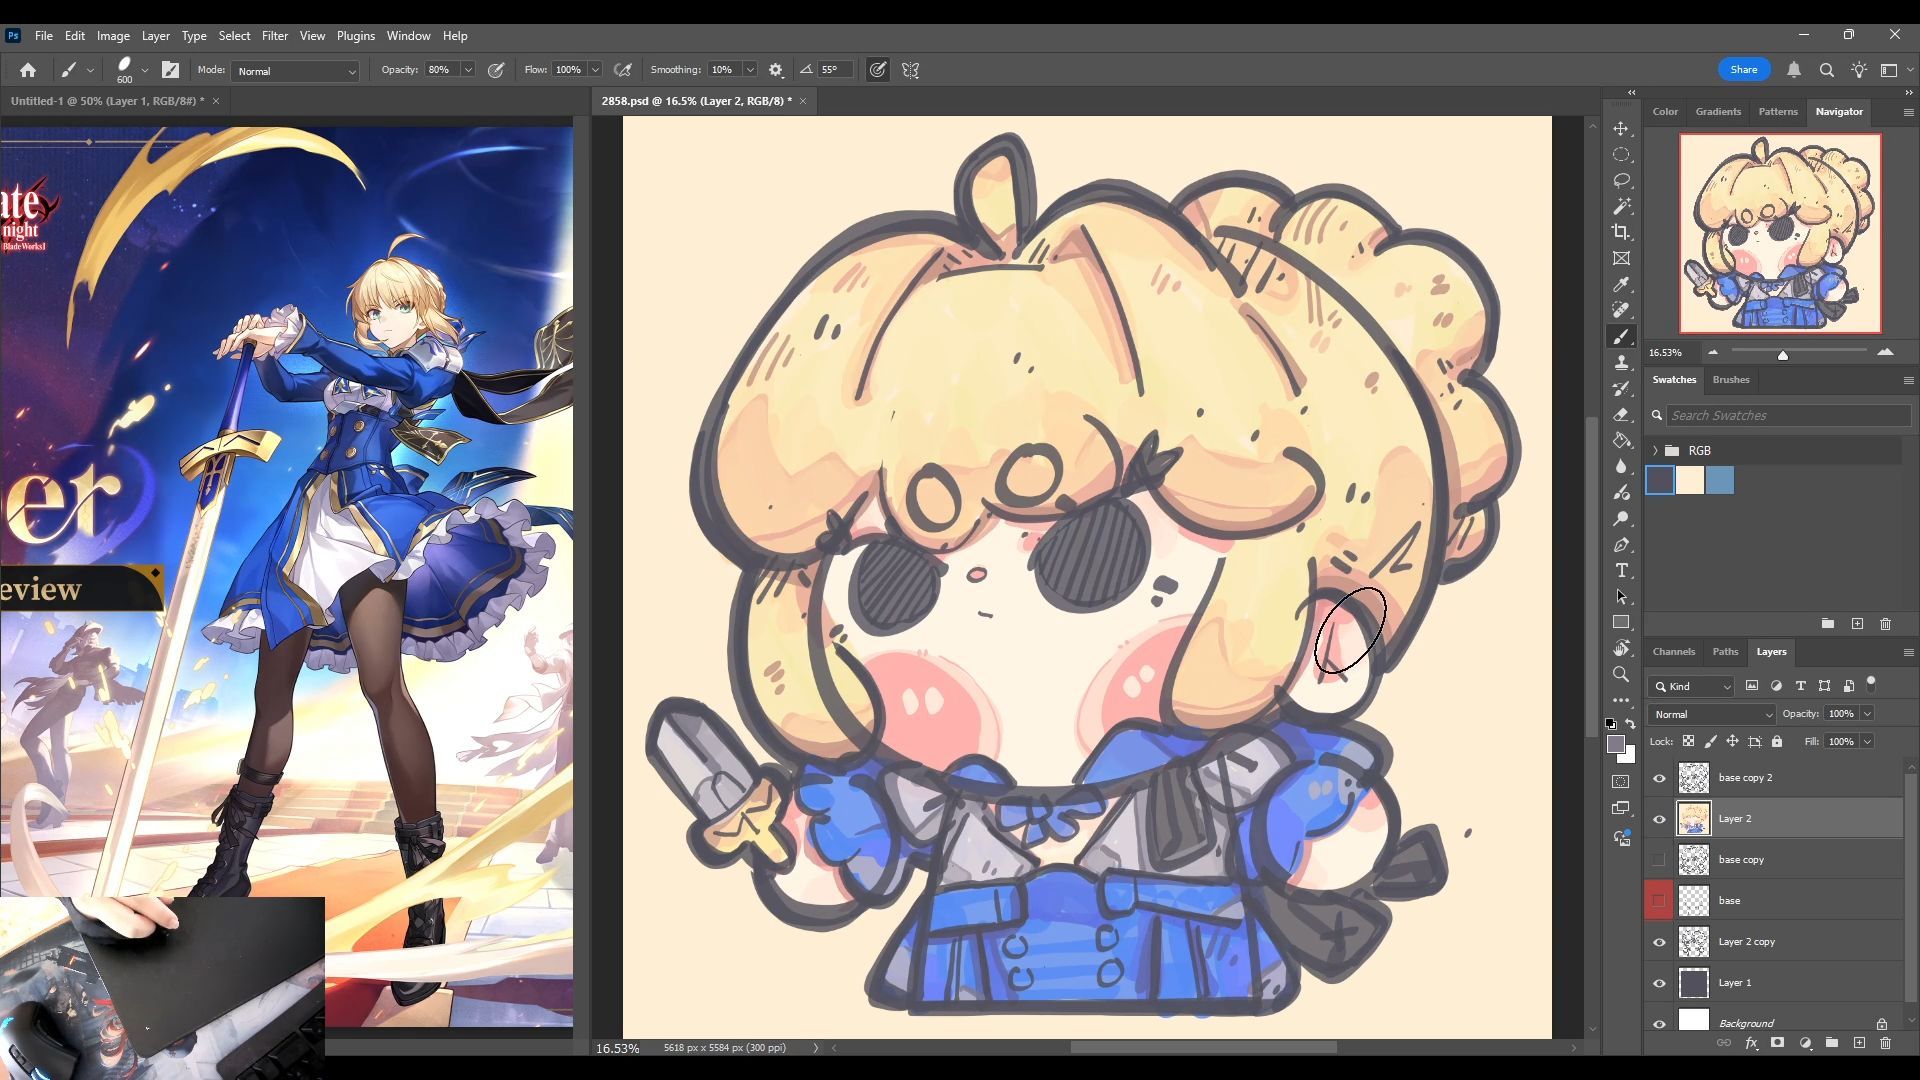Viewport: 1920px width, 1080px height.
Task: Select the Clone Stamp tool
Action: pos(1621,363)
